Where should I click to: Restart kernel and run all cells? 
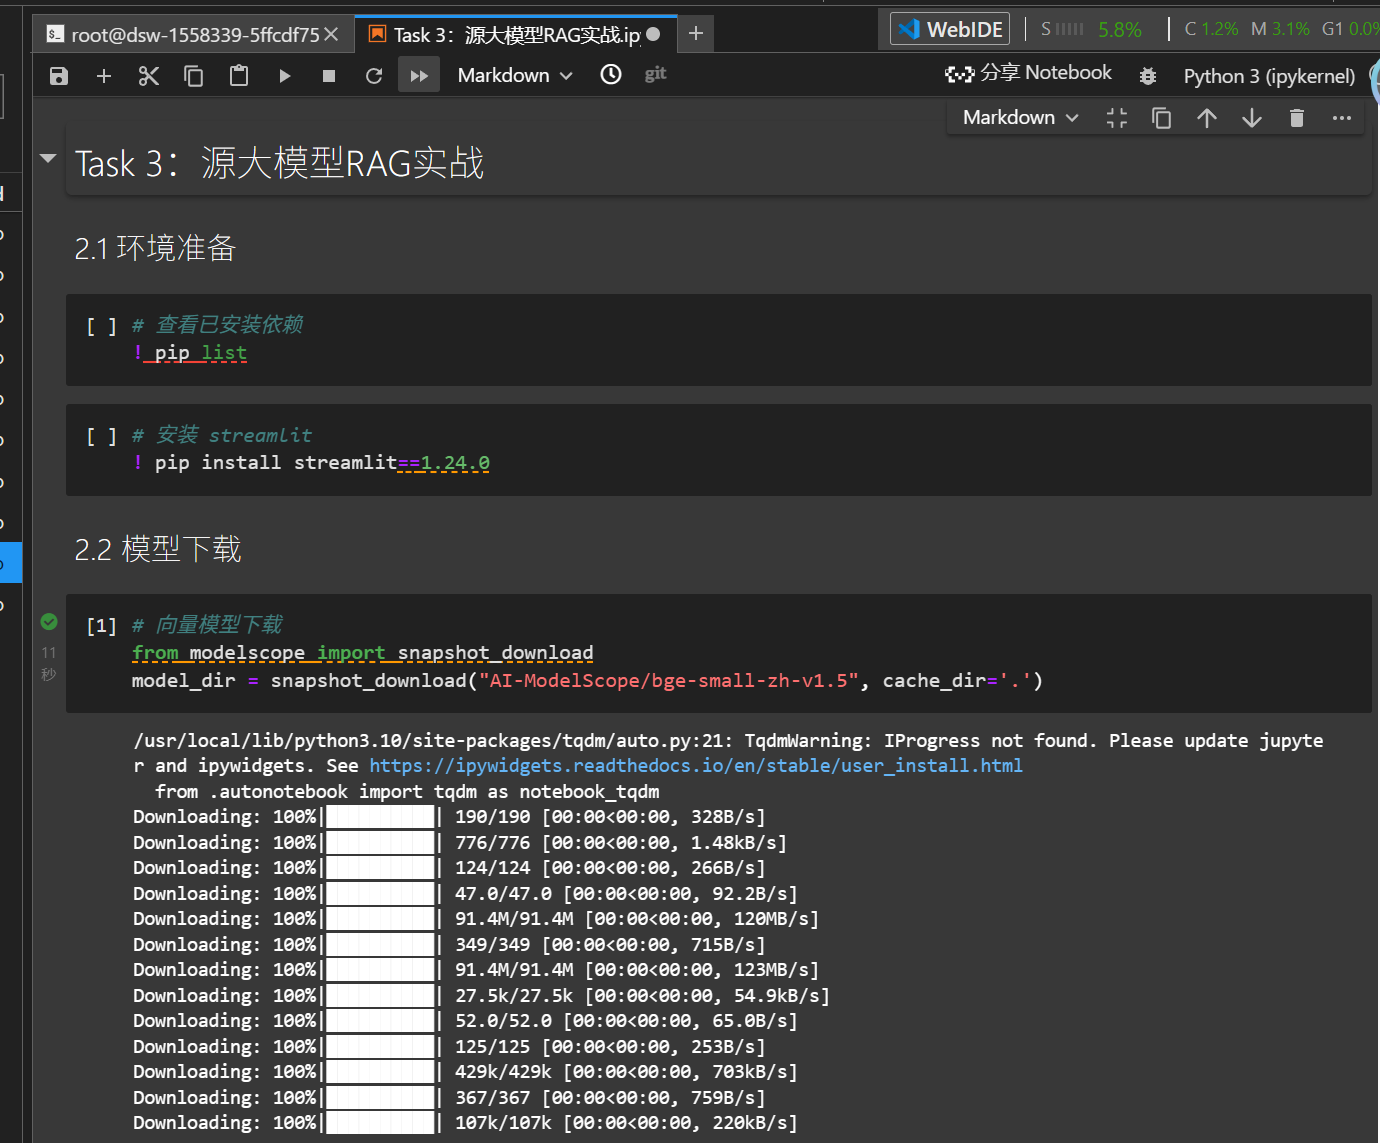coord(419,76)
